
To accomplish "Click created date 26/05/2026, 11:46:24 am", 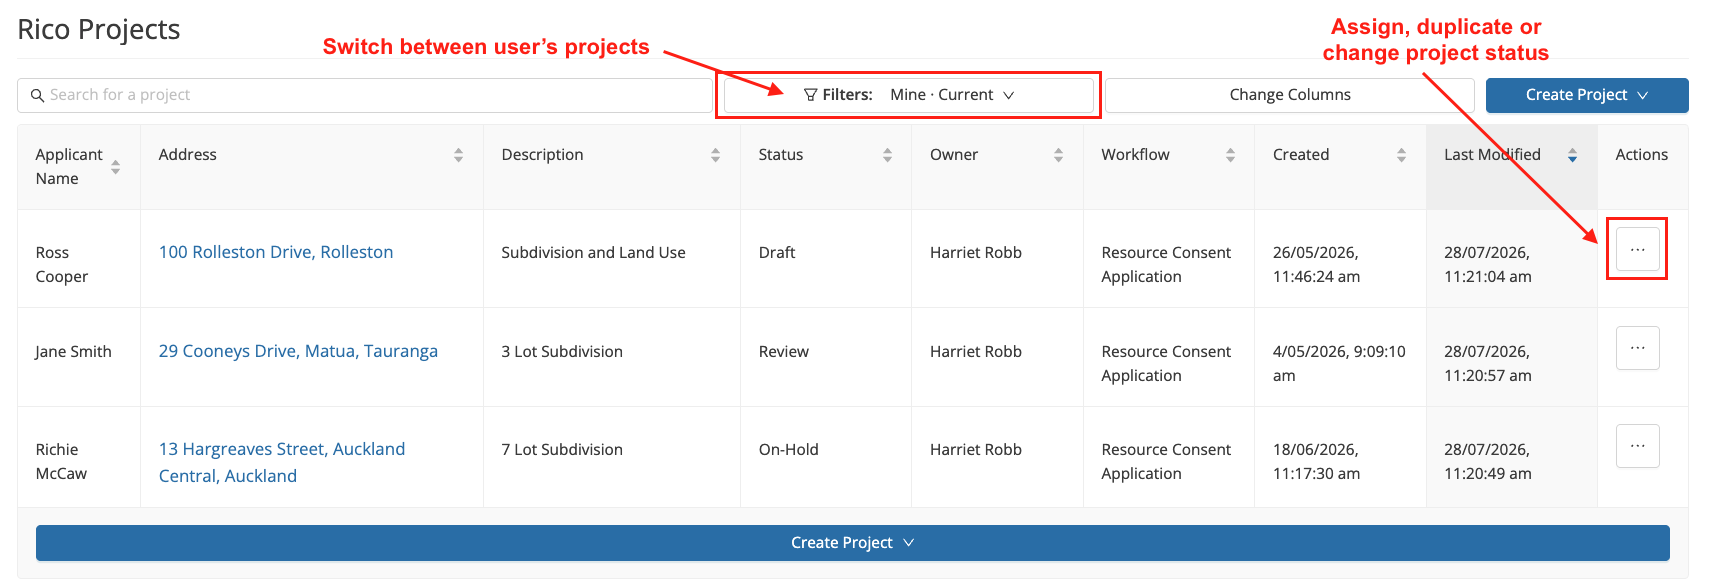I will pyautogui.click(x=1316, y=265).
